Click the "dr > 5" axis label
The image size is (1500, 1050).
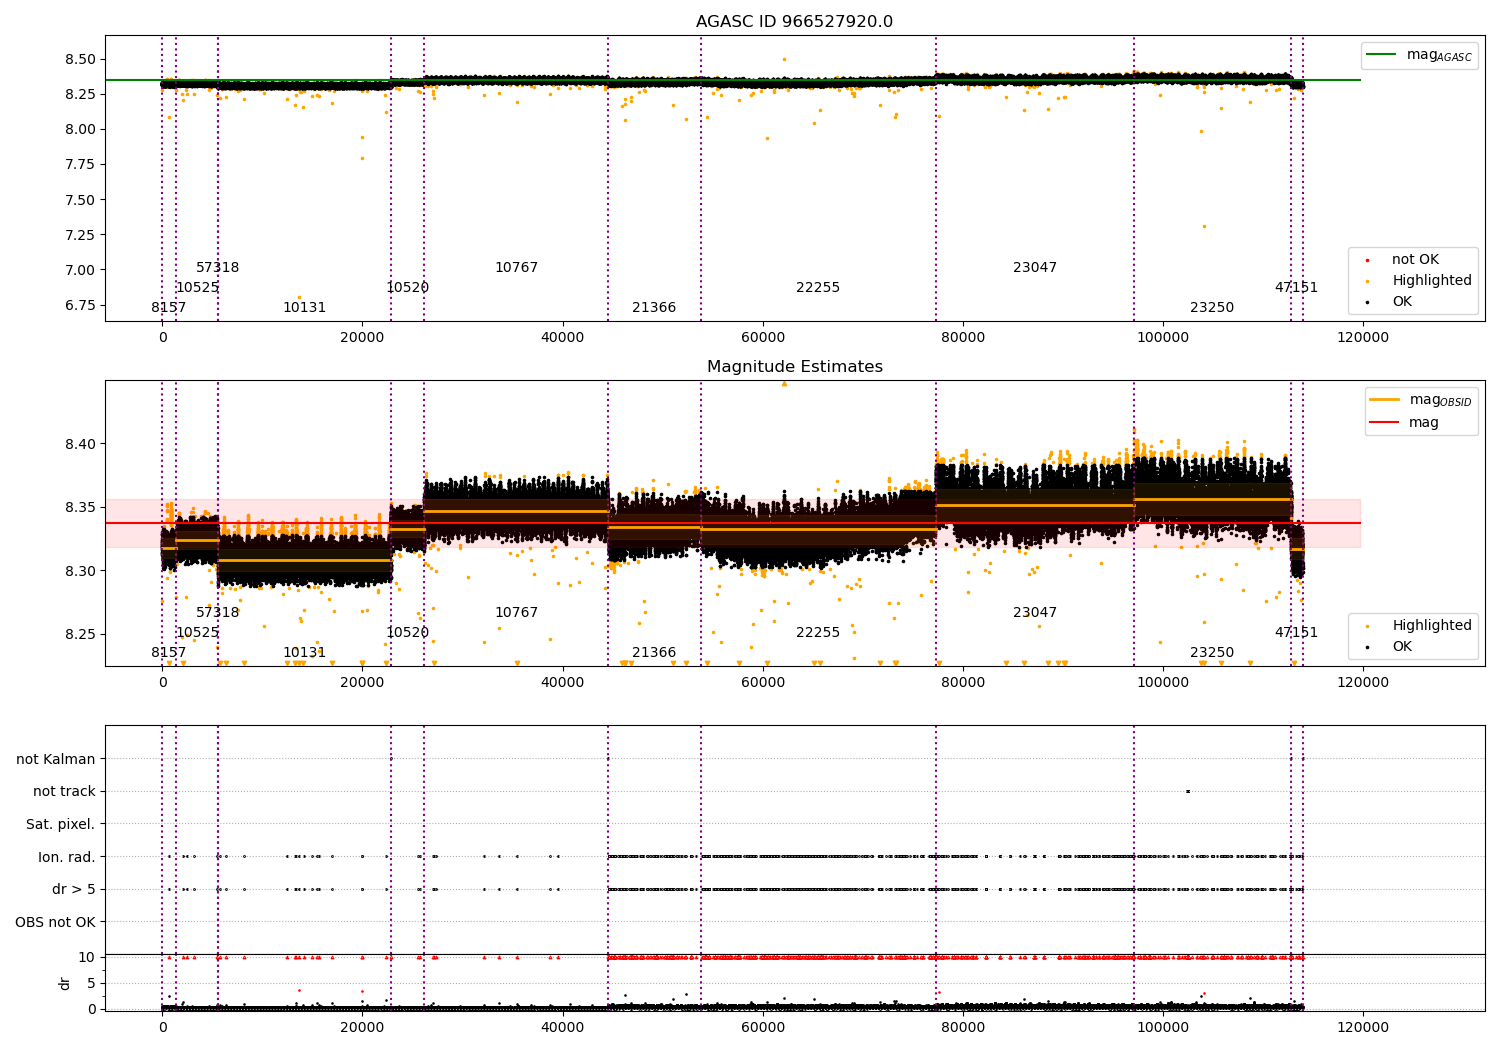(x=74, y=889)
